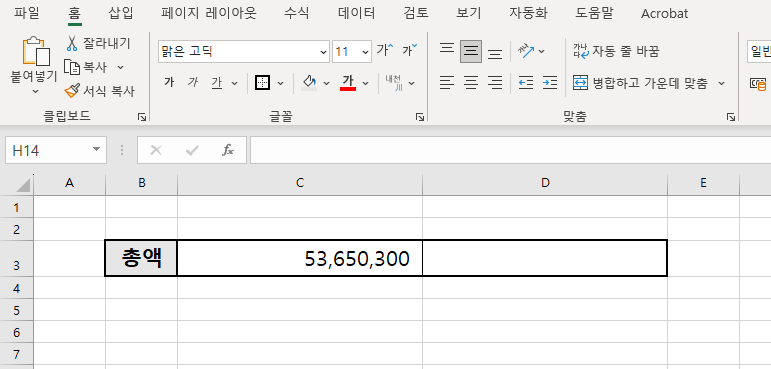The image size is (771, 369).
Task: Apply the cell borders button
Action: [x=263, y=83]
